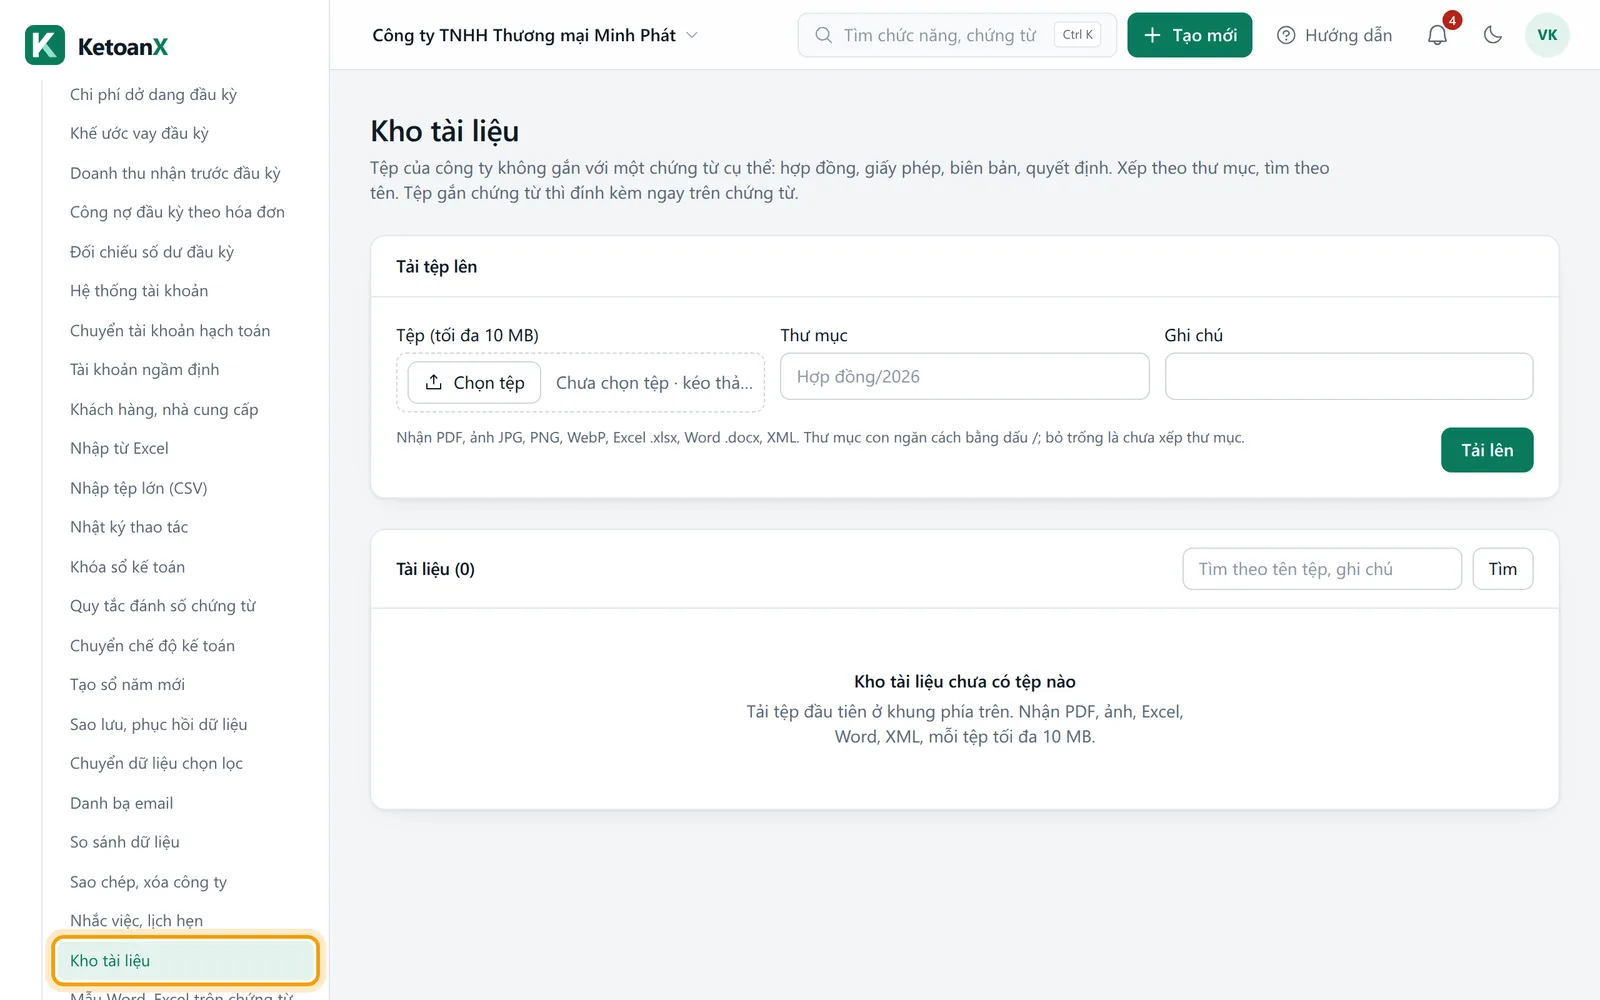The height and width of the screenshot is (1000, 1600).
Task: Open Nhập tệp lớn (CSV)
Action: click(138, 488)
